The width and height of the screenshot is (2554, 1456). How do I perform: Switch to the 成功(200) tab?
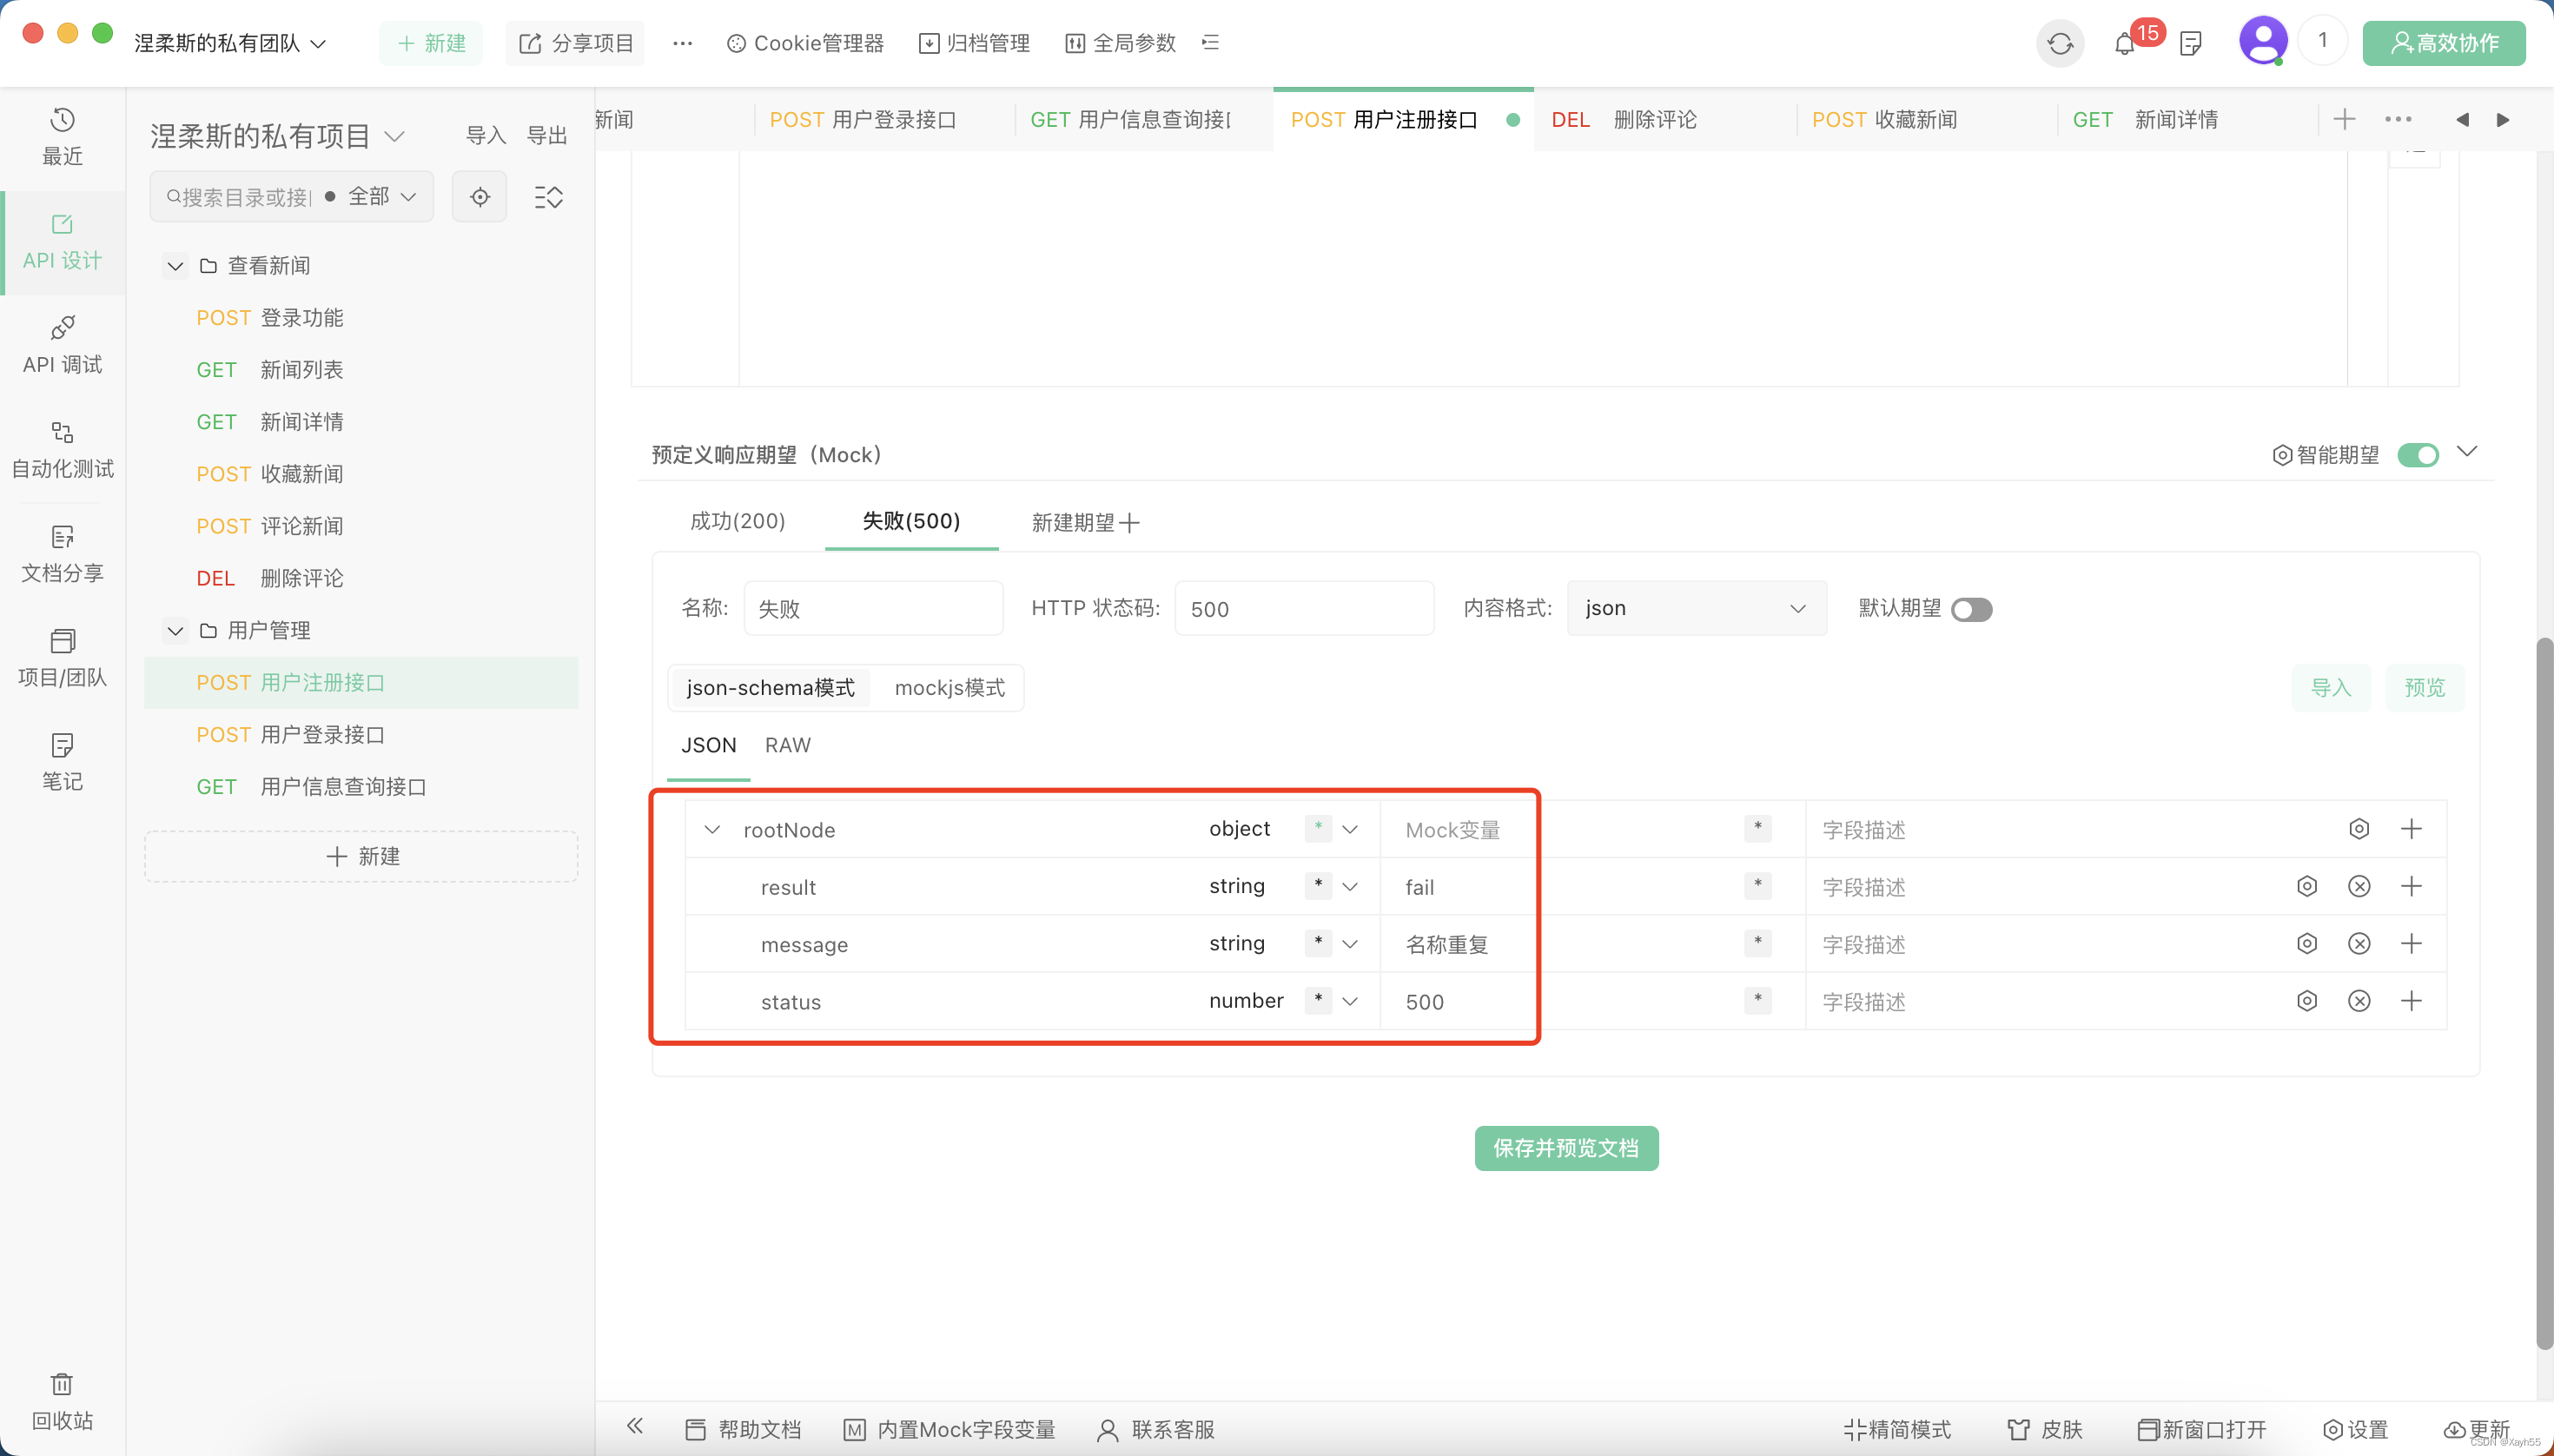(x=737, y=521)
